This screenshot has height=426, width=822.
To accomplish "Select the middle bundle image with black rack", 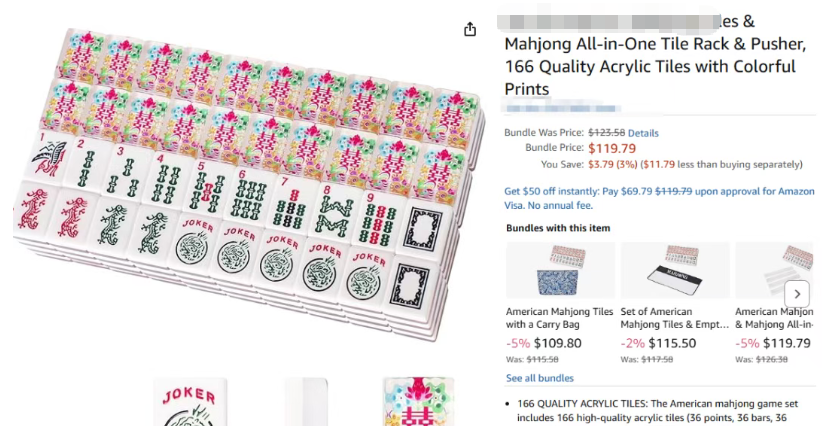I will pyautogui.click(x=675, y=271).
